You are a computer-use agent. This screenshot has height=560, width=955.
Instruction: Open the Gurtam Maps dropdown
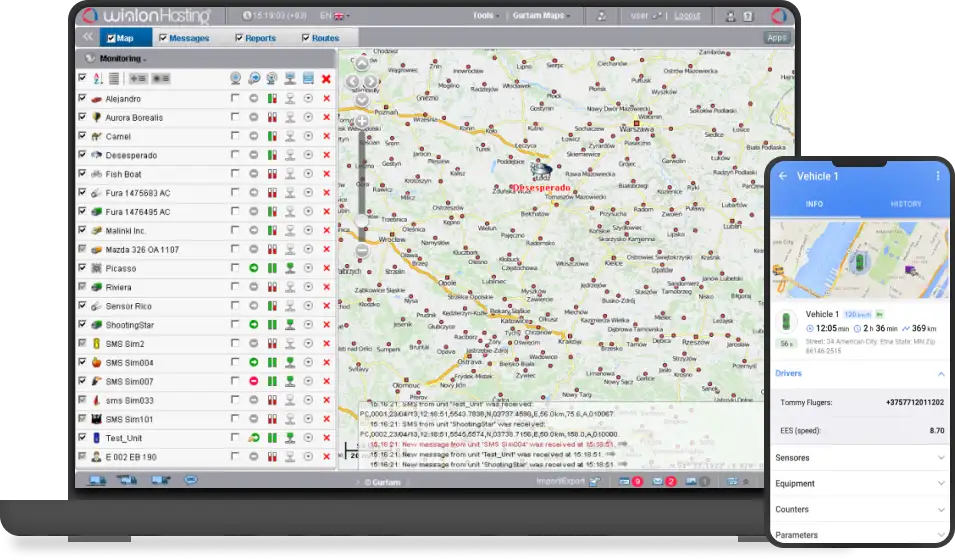tap(541, 16)
